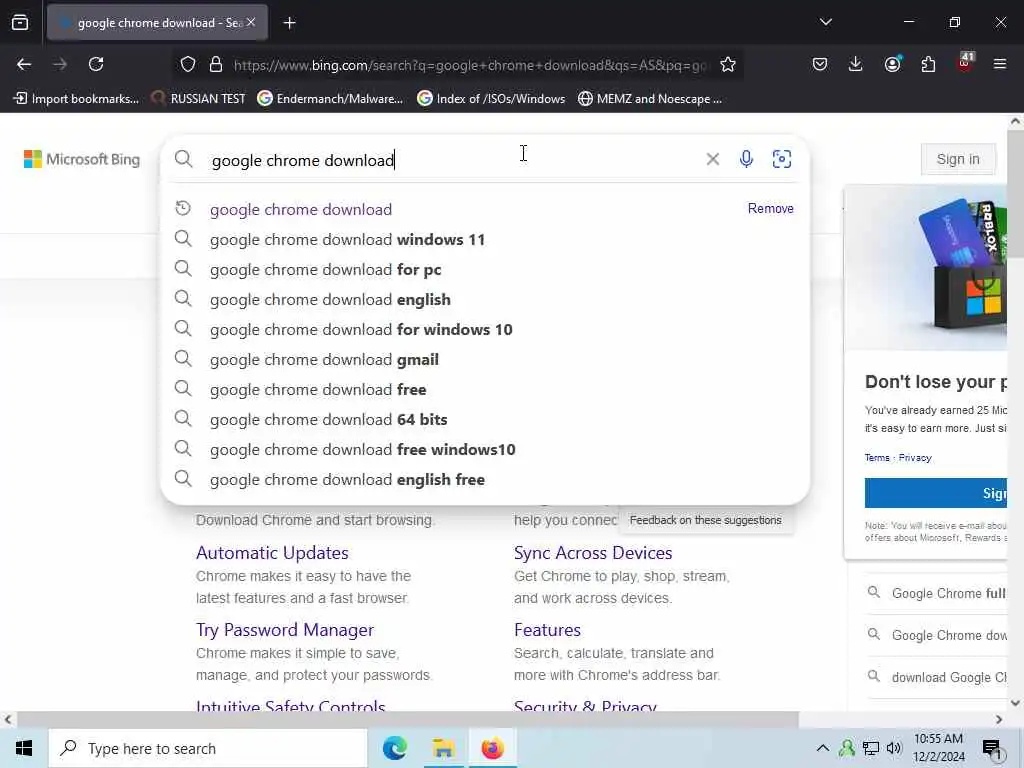
Task: View site security padlock info
Action: click(216, 65)
